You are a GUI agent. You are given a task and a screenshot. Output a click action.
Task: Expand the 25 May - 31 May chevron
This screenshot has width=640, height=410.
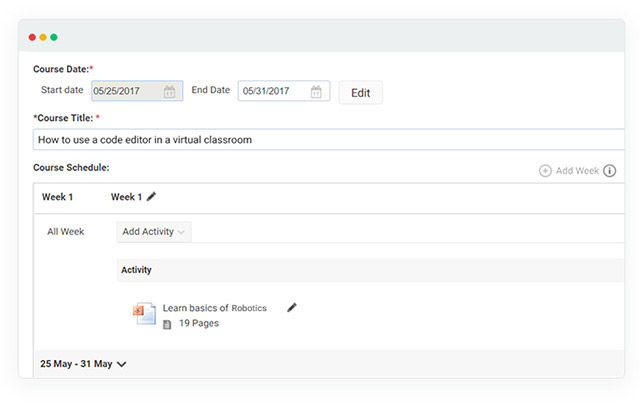pos(122,364)
